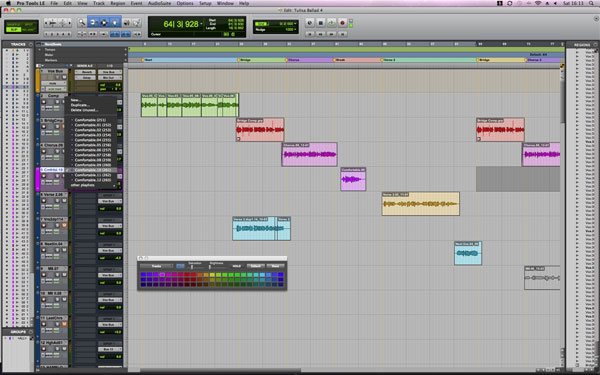Expand 'other playlists' submenu
600x375 pixels.
[x=92, y=185]
